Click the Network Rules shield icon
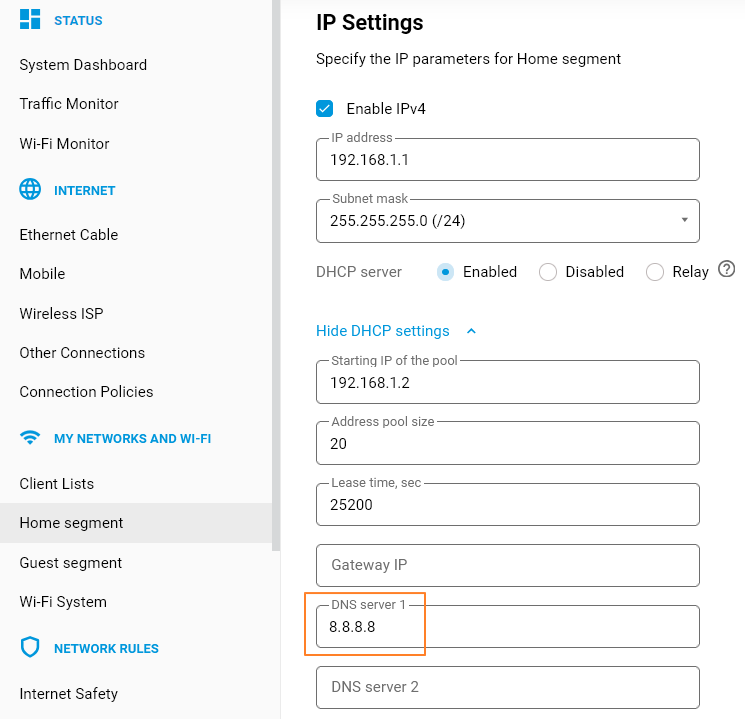This screenshot has height=719, width=745. tap(31, 648)
